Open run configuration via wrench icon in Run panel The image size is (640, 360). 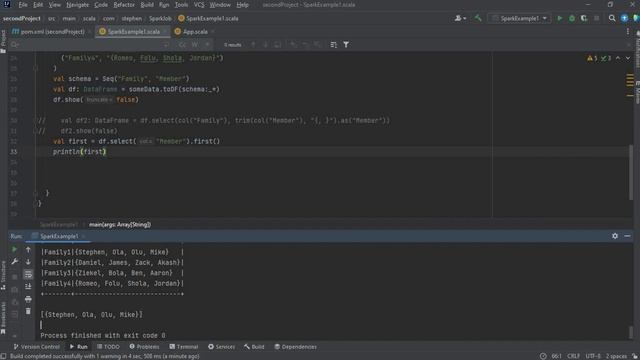14,262
